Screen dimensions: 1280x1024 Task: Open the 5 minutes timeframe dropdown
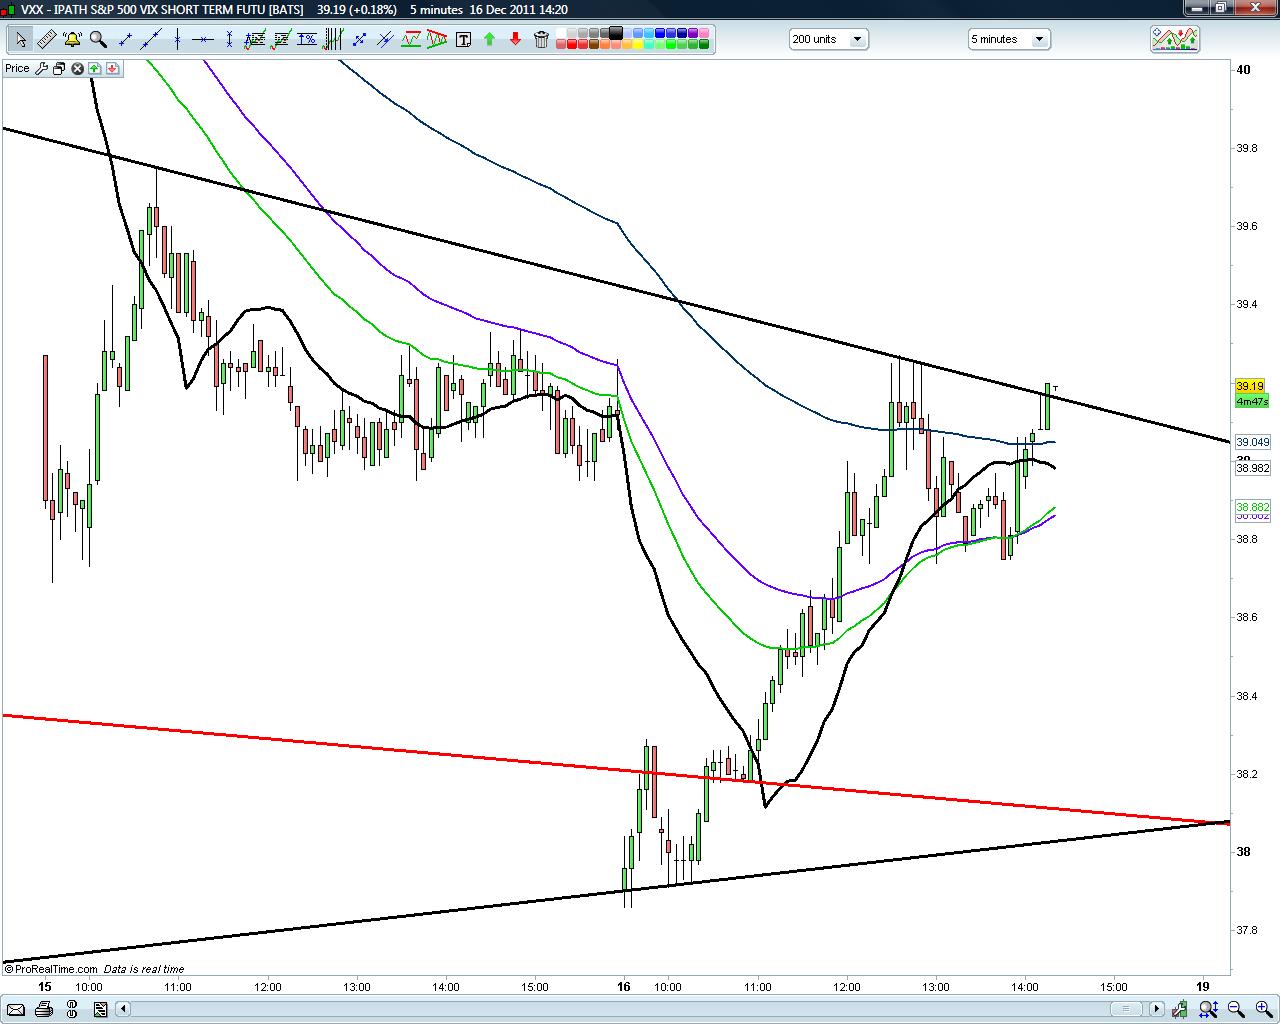click(1009, 39)
